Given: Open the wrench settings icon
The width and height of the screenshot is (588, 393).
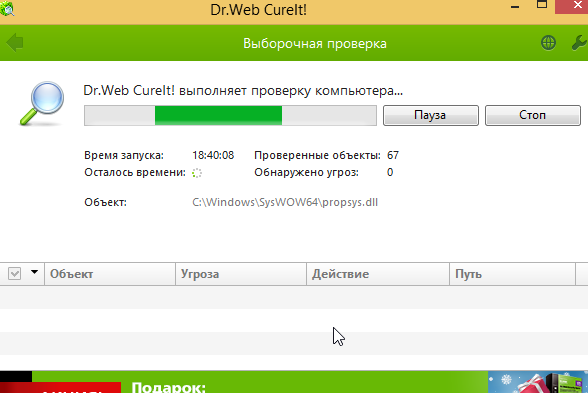Looking at the screenshot, I should click(579, 43).
